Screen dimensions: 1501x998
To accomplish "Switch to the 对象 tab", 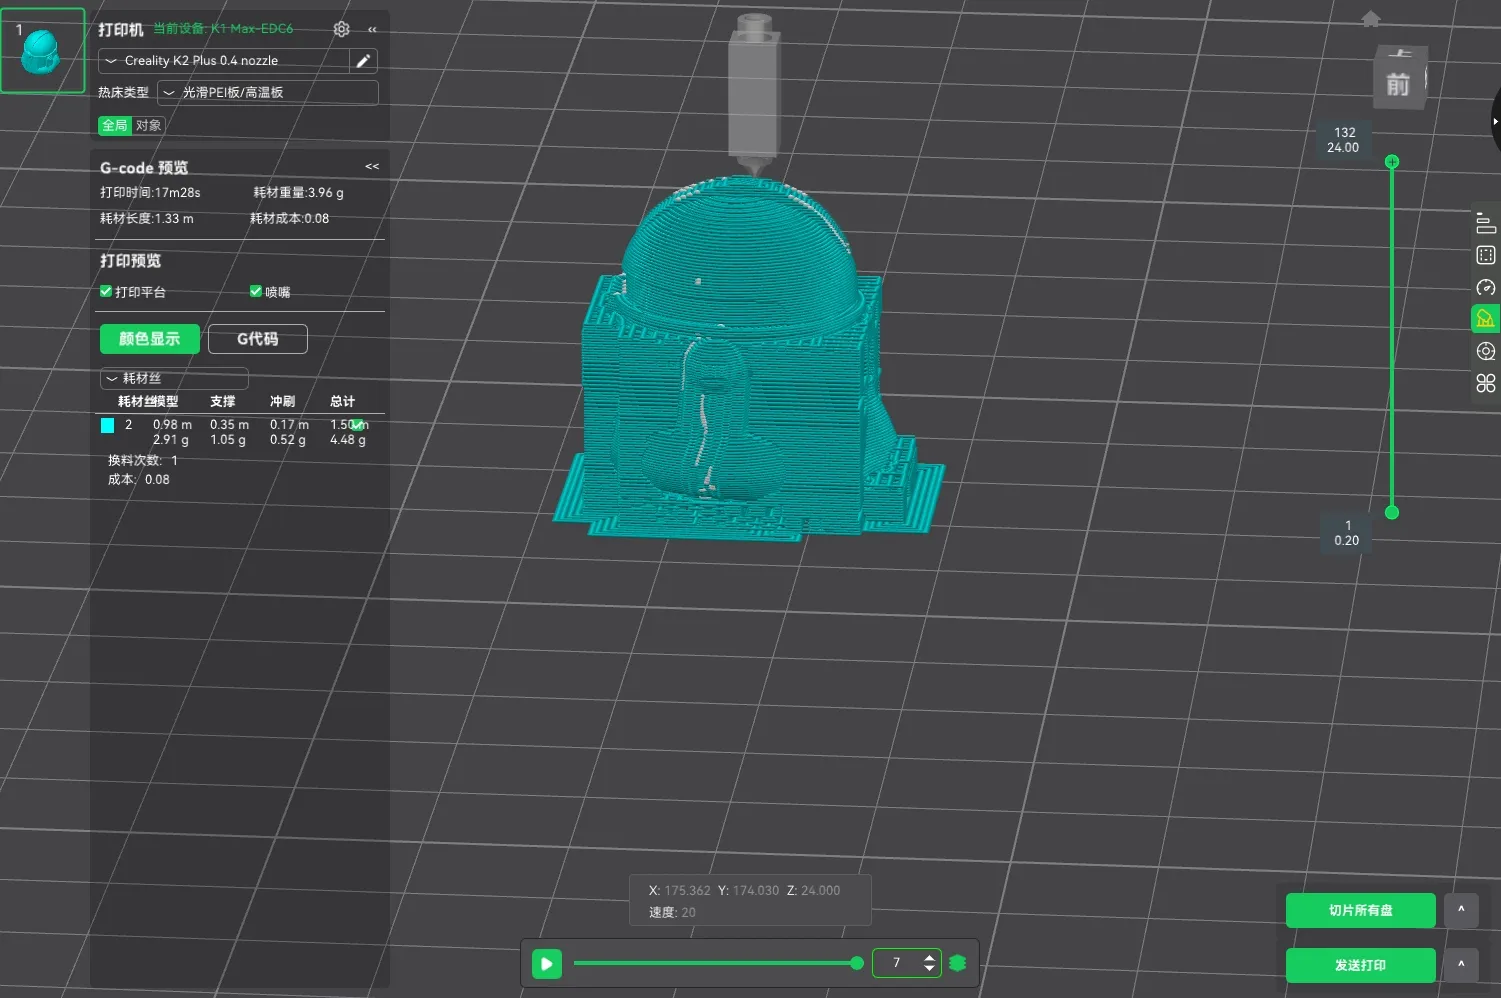I will tap(148, 125).
